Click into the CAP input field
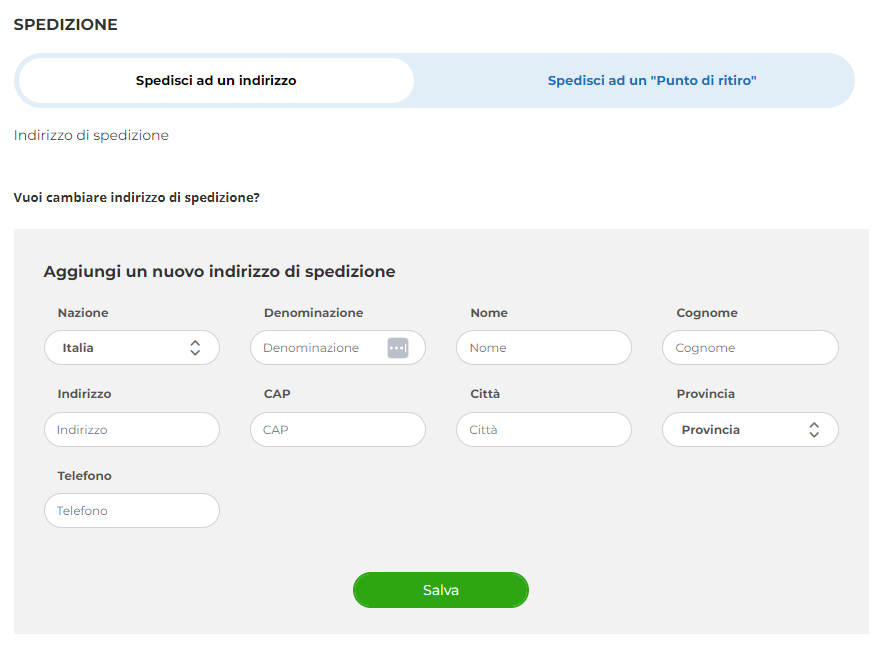The image size is (880, 650). tap(337, 429)
